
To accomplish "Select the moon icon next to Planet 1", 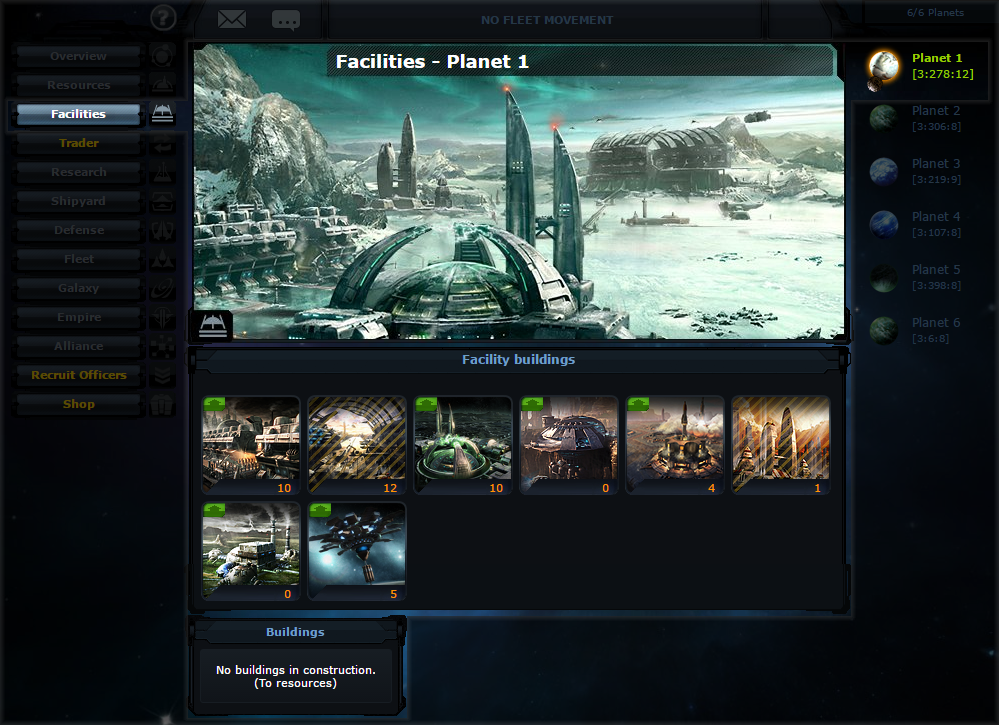I will [875, 84].
